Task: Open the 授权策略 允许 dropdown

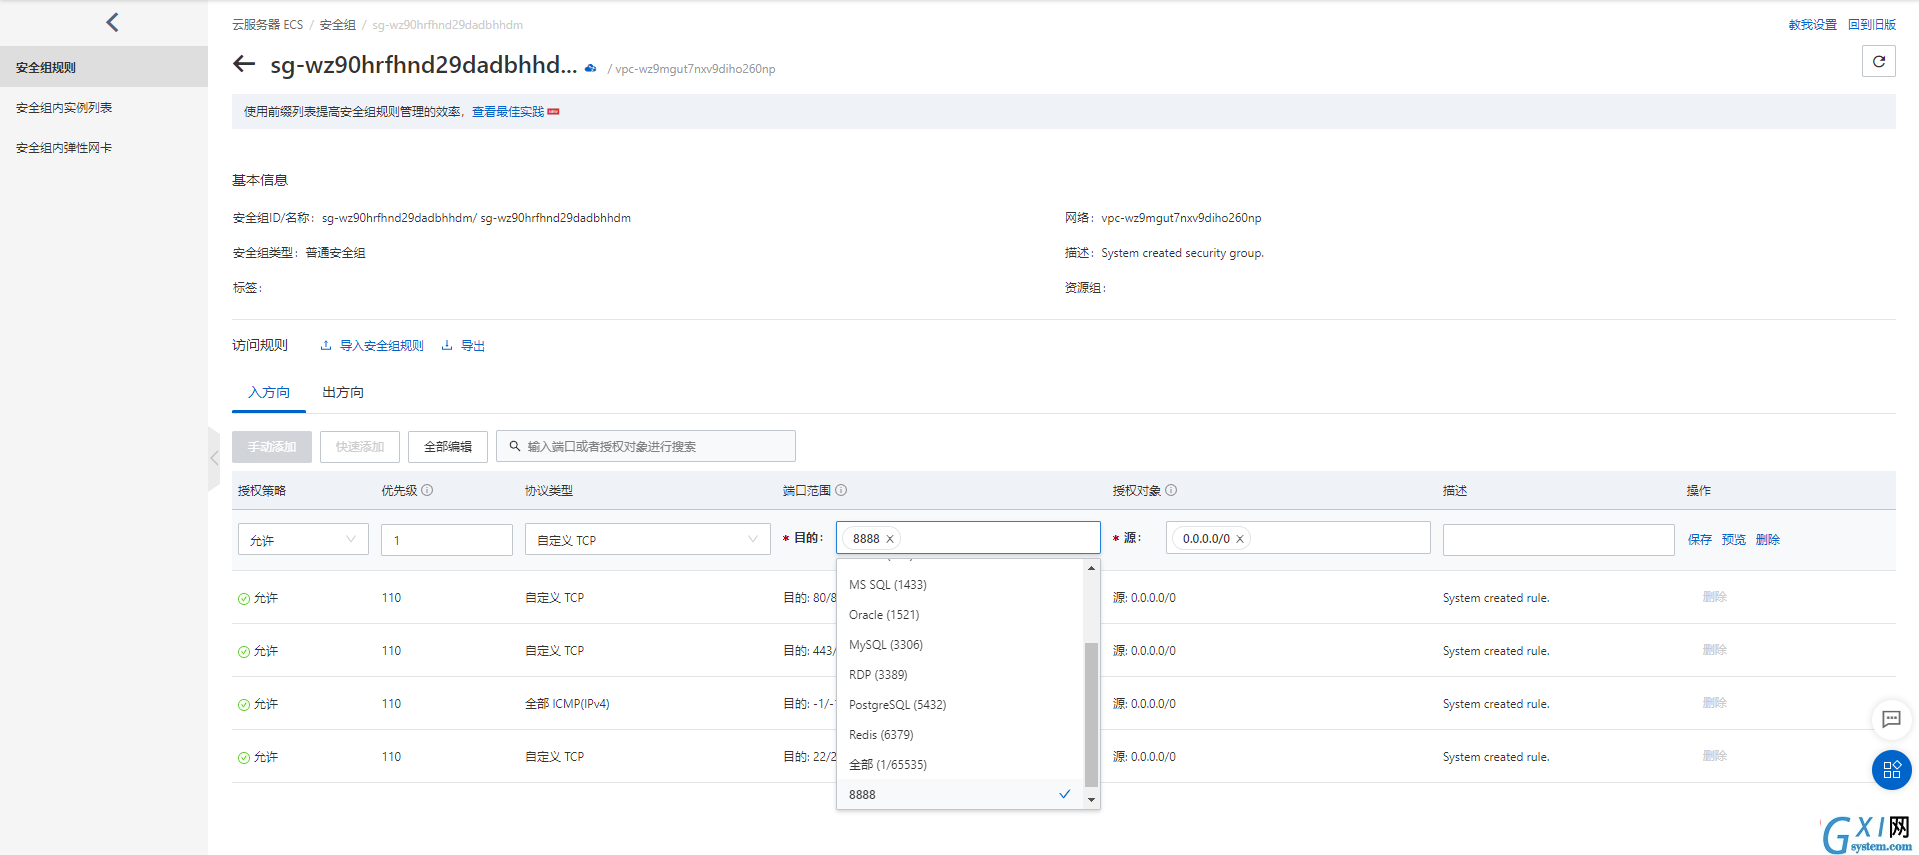Action: (303, 540)
